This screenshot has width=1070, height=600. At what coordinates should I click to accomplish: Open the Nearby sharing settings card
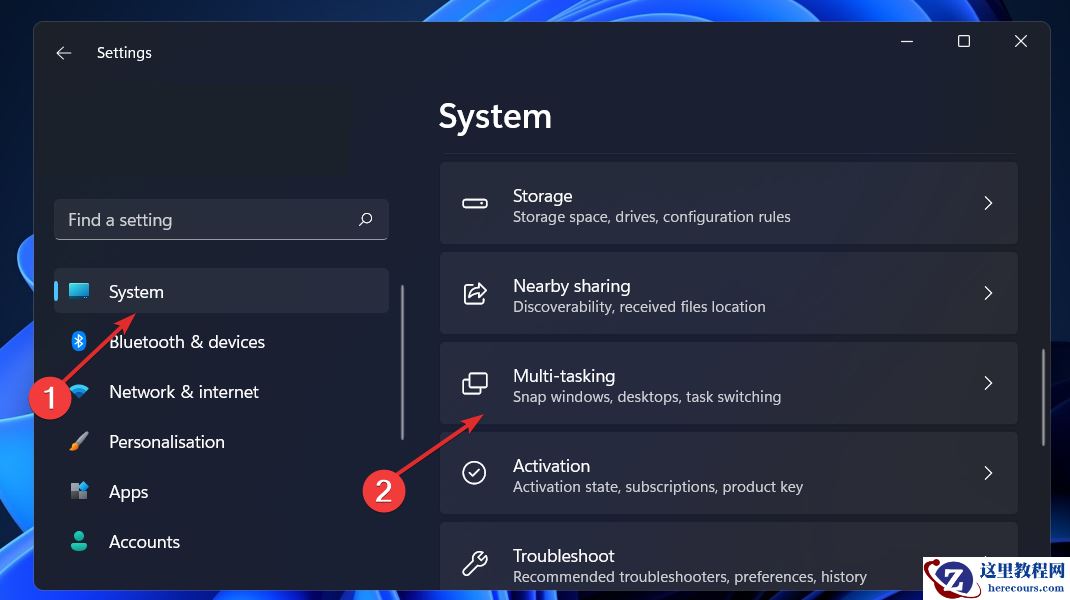pyautogui.click(x=729, y=293)
